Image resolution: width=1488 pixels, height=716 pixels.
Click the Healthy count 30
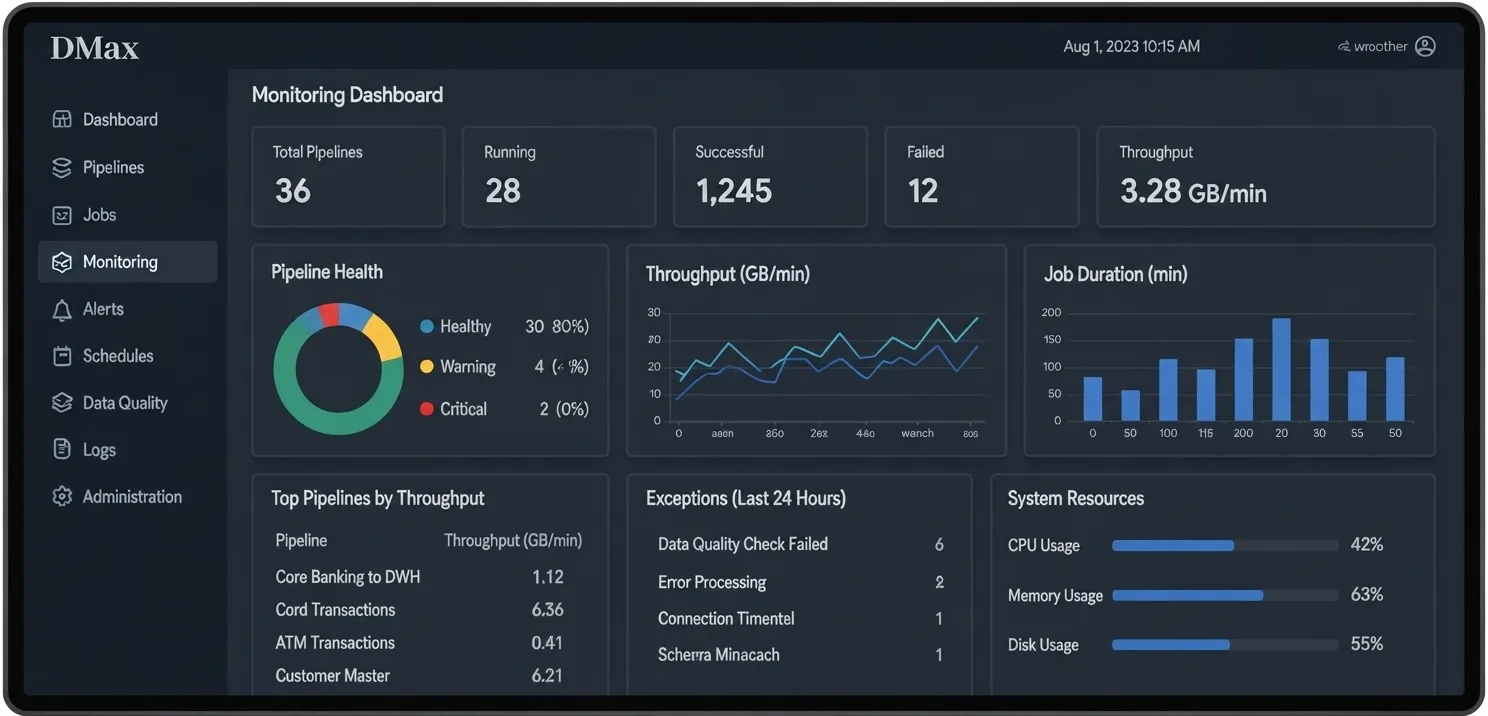coord(535,327)
